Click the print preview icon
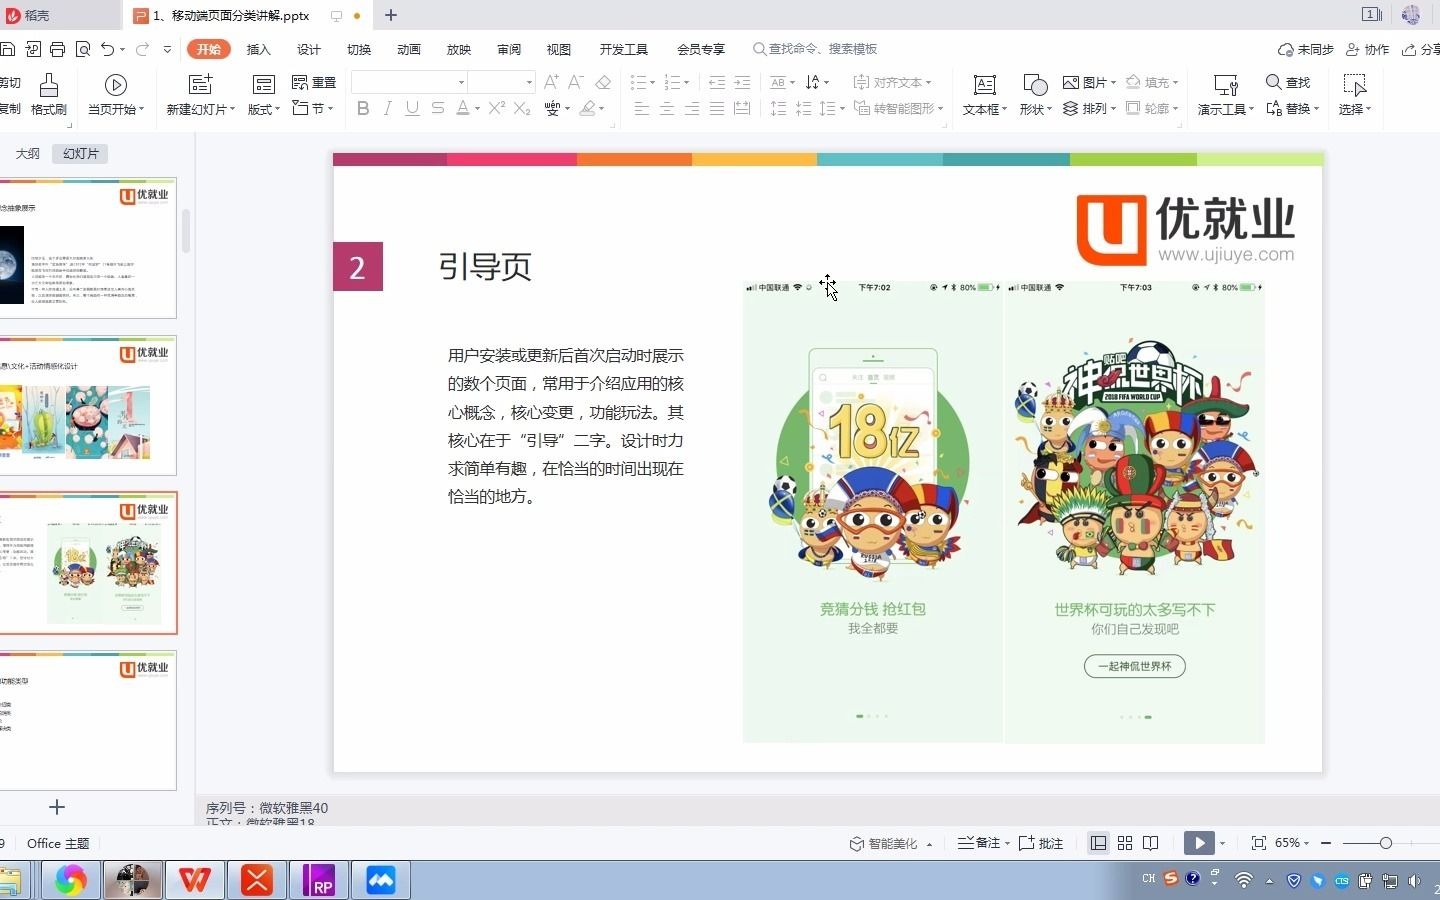The height and width of the screenshot is (900, 1440). 83,49
